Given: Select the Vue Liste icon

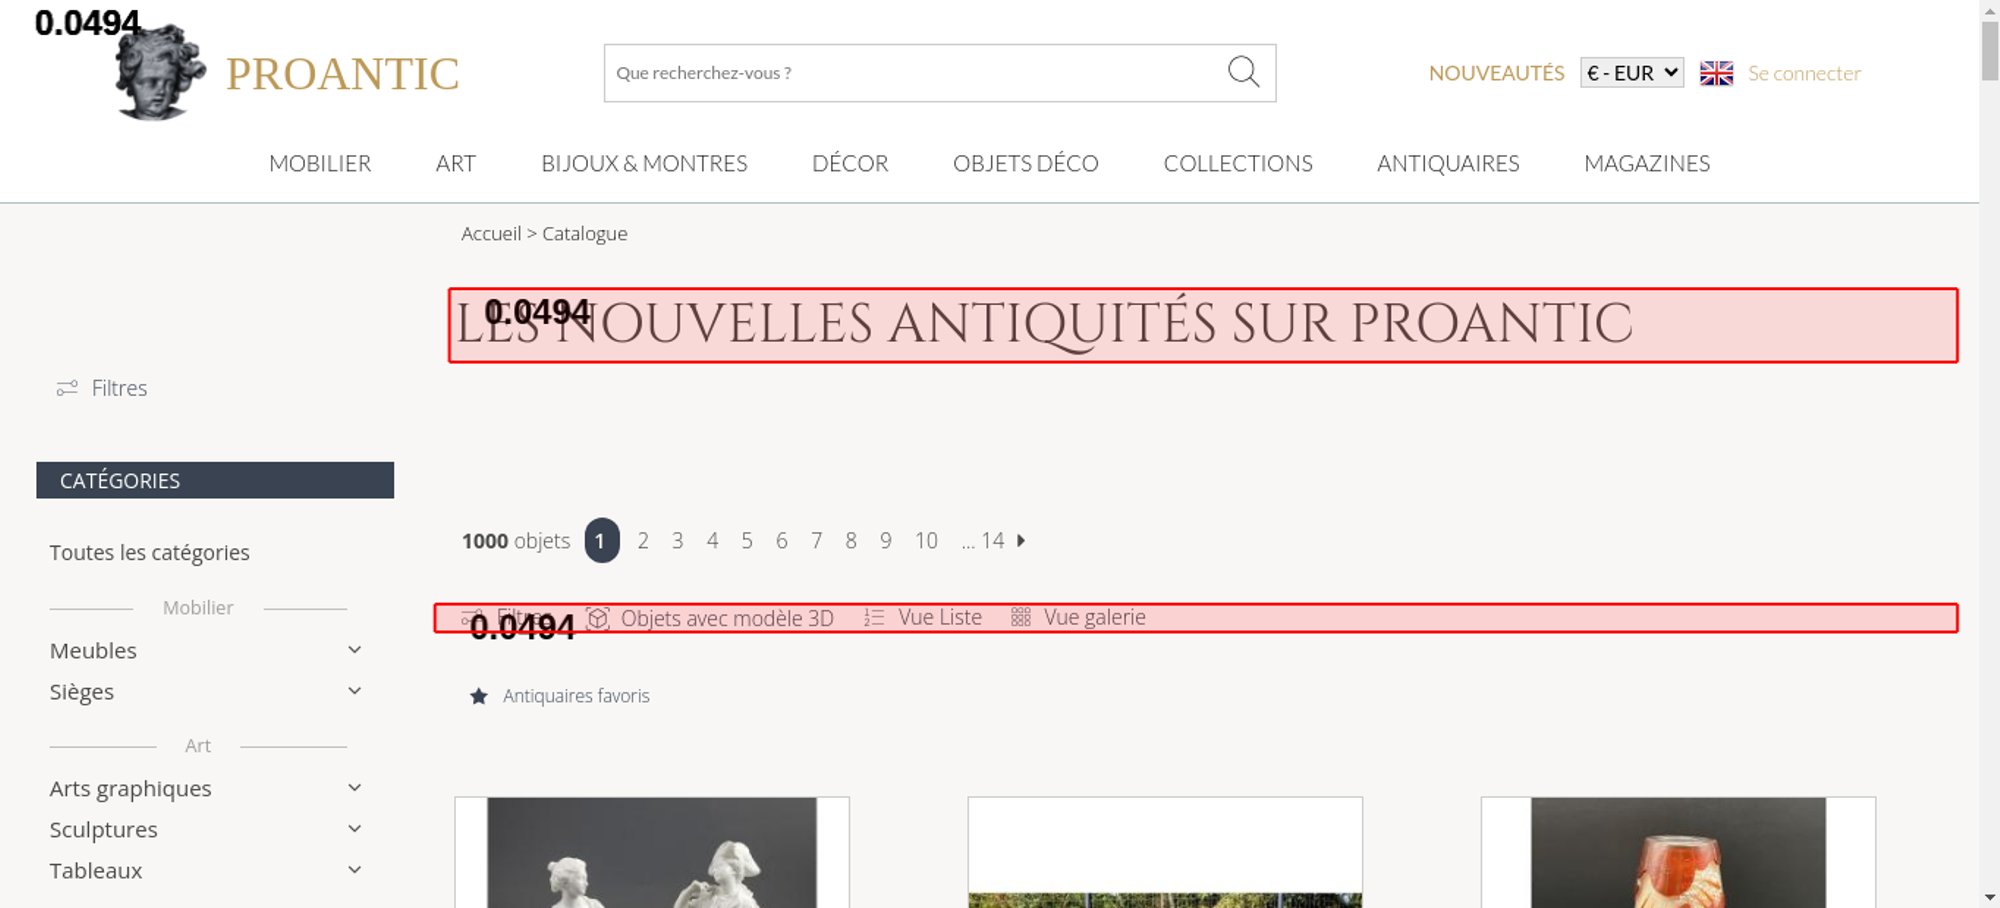Looking at the screenshot, I should click(874, 618).
